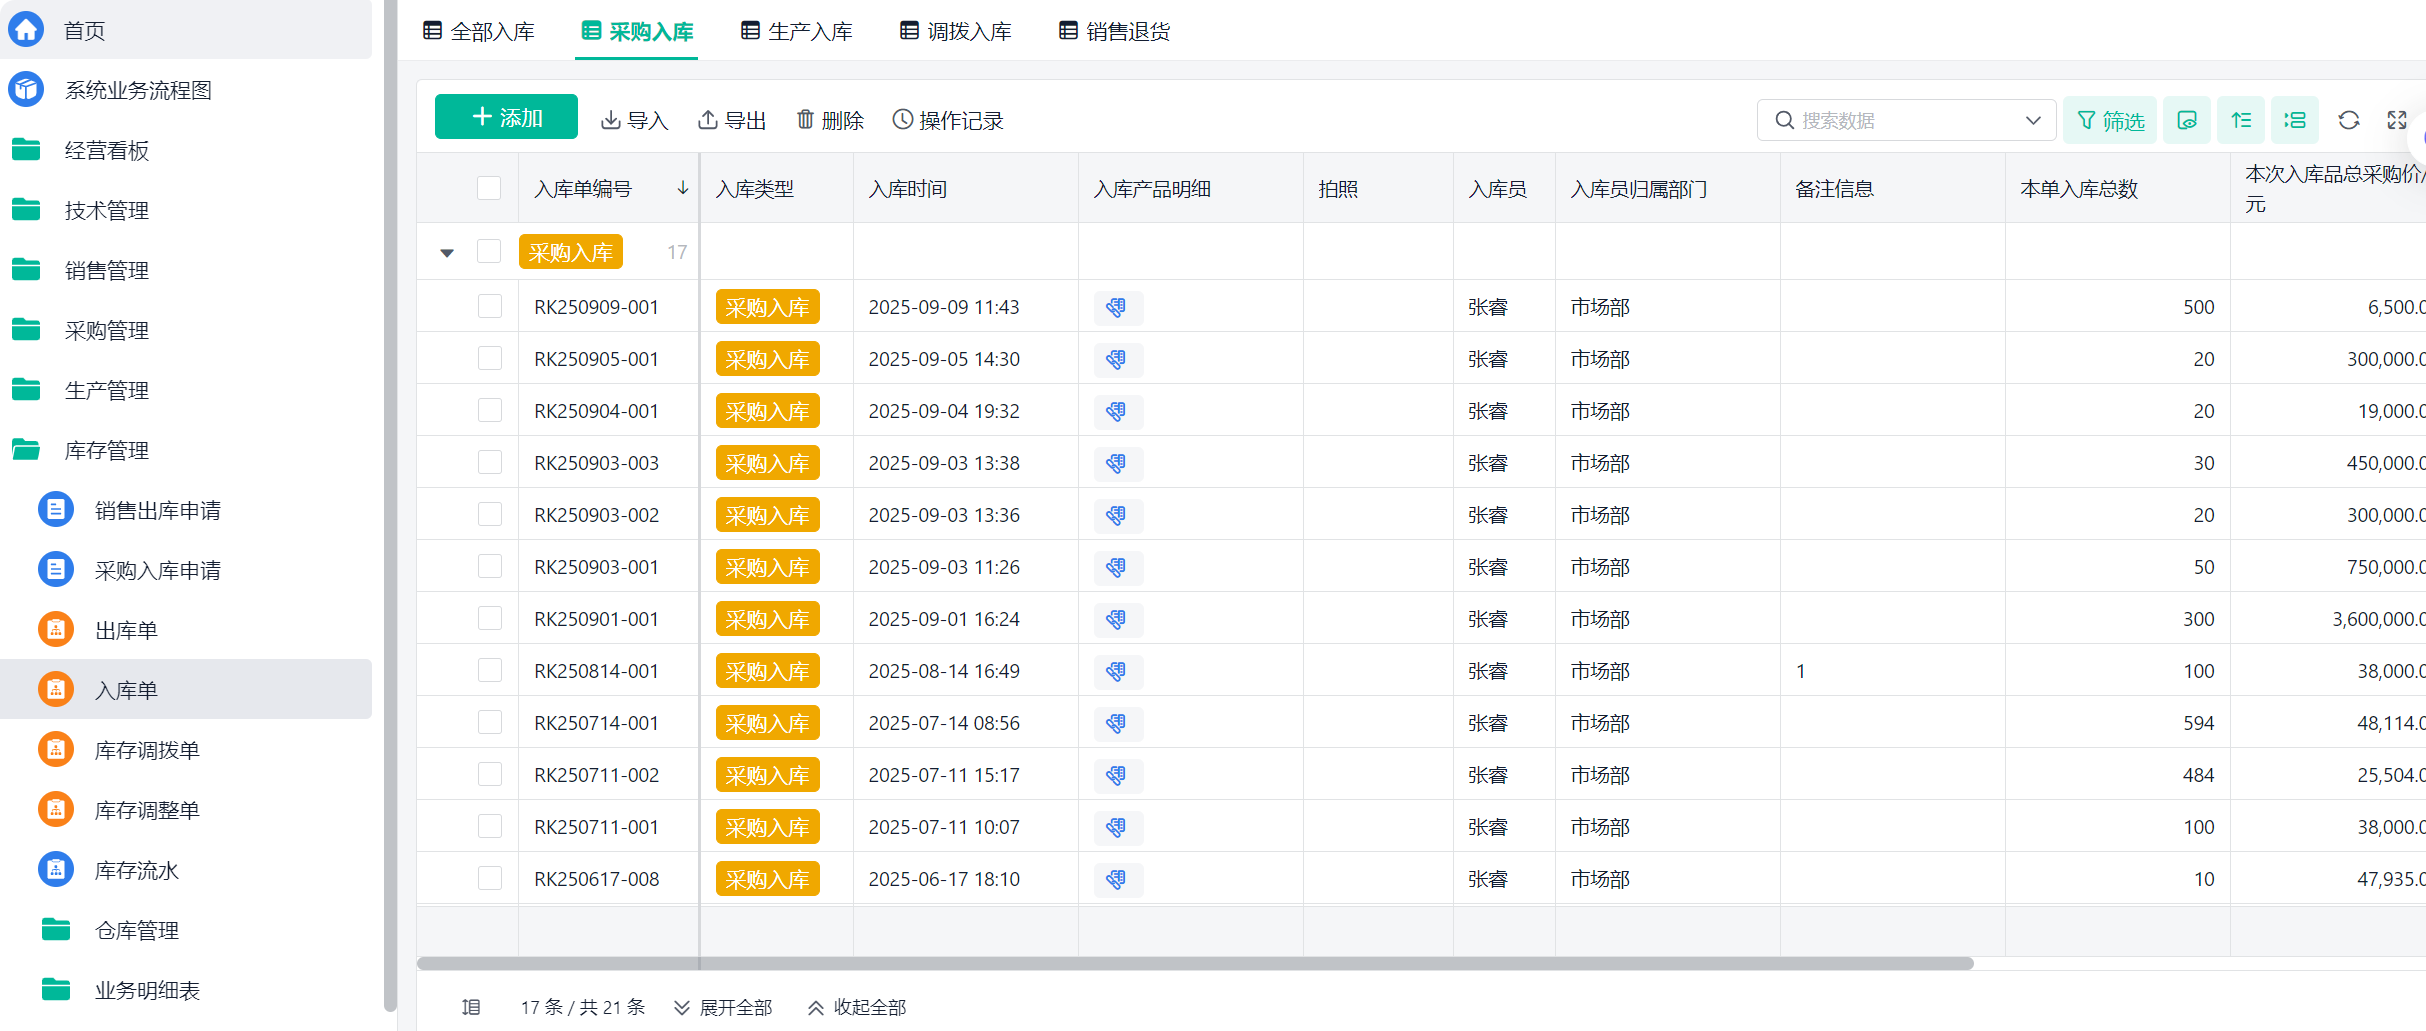Click 展开全部 at the bottom

[x=724, y=1007]
